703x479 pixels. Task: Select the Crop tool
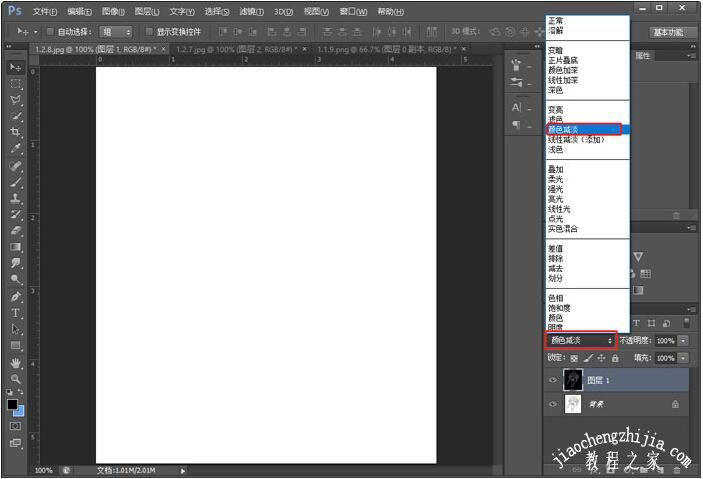[15, 132]
